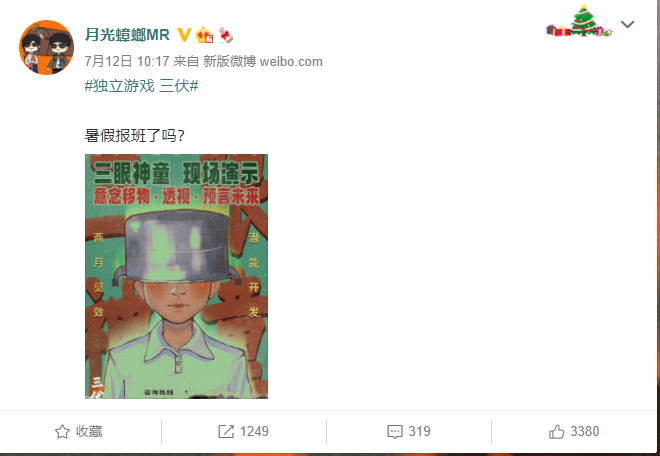
Task: Click the yellow V verification badge
Action: point(184,35)
